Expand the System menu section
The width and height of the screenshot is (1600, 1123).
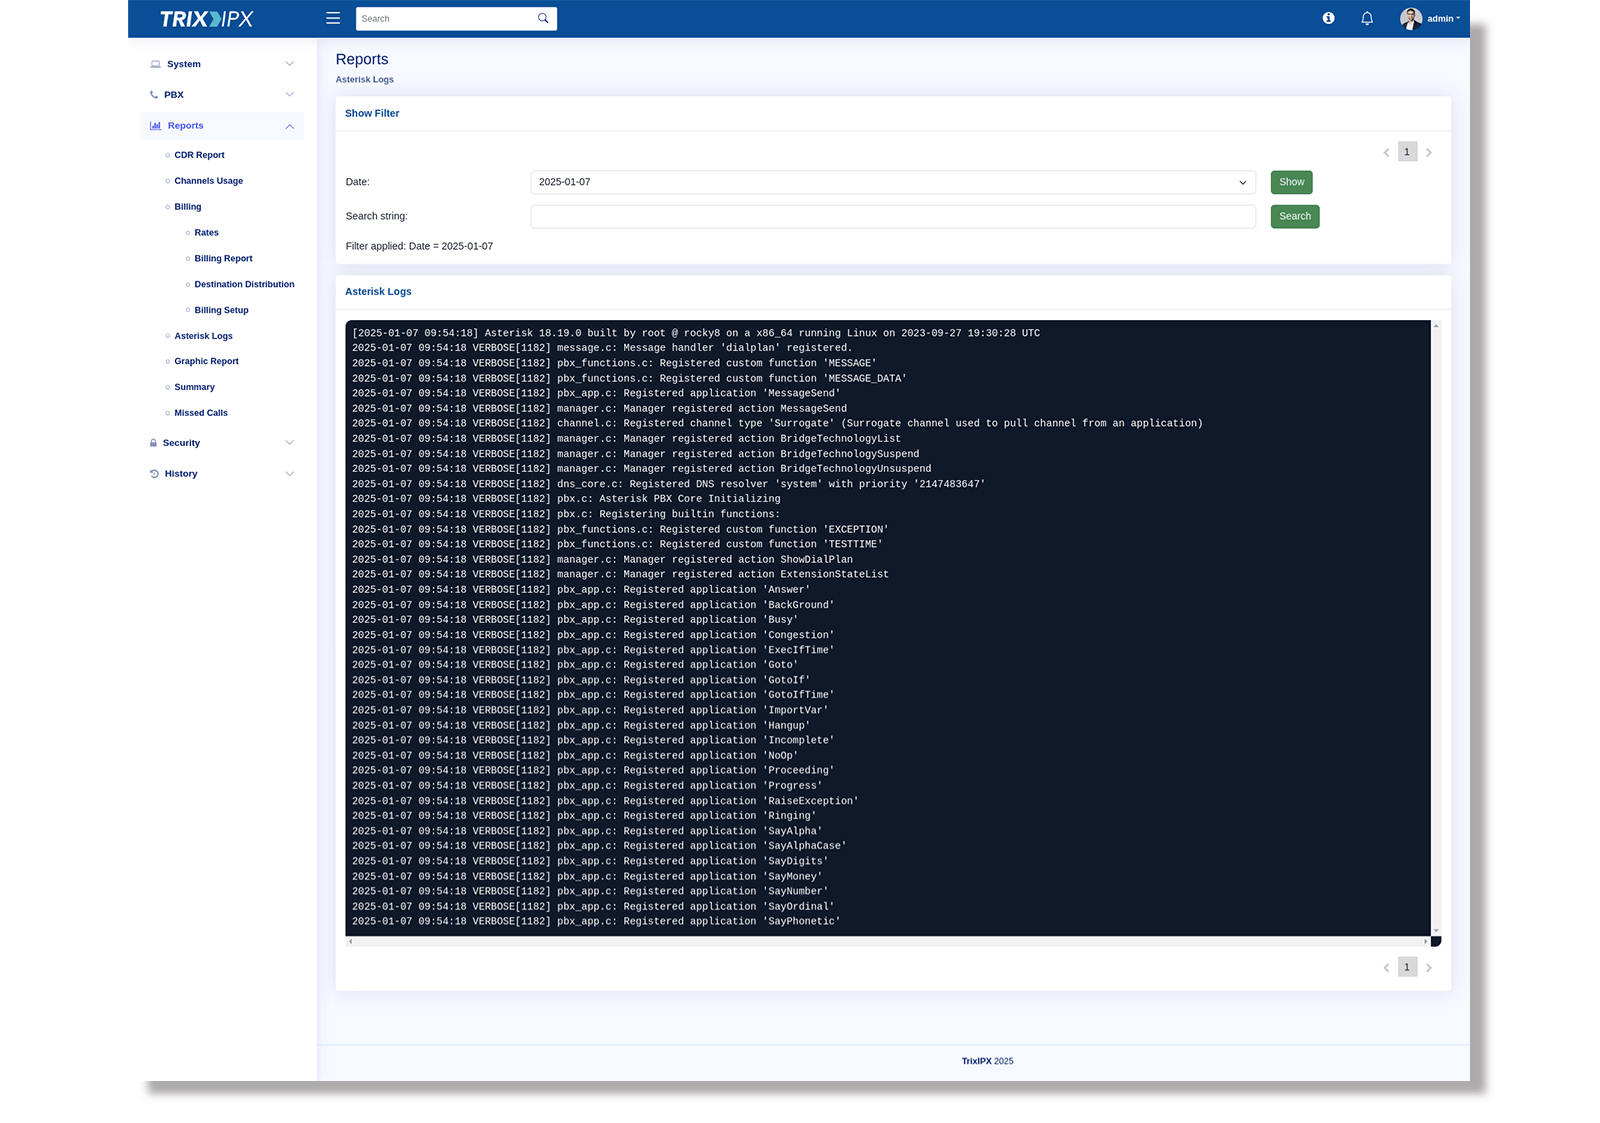click(x=220, y=64)
